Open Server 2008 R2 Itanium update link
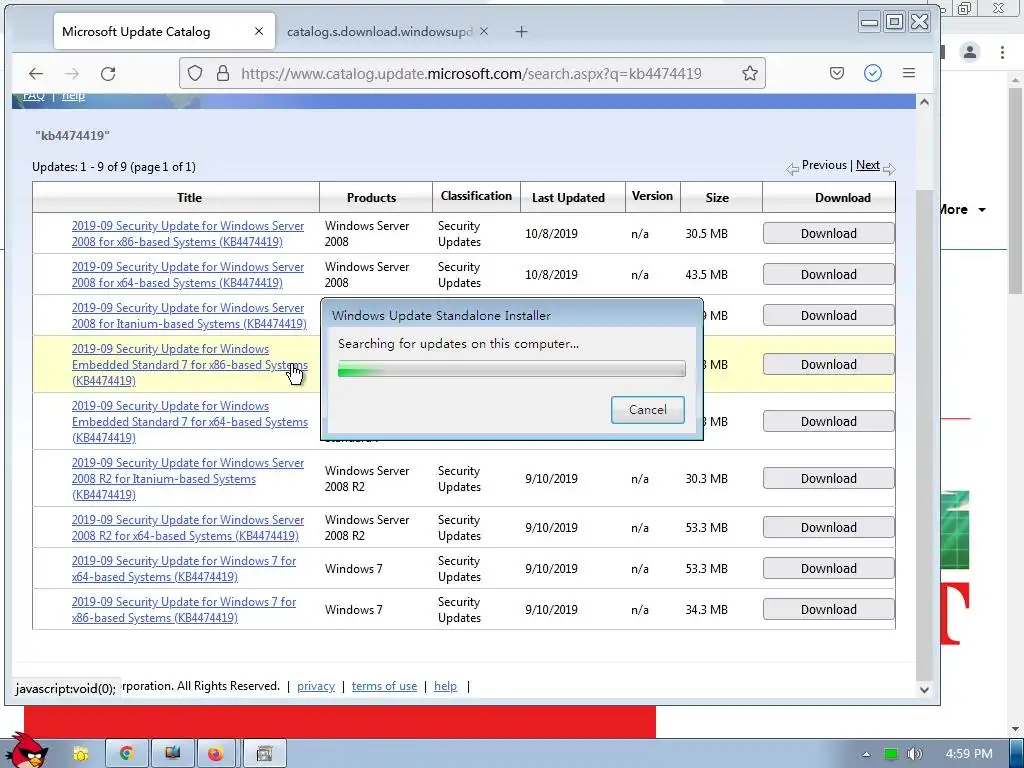 (x=188, y=478)
